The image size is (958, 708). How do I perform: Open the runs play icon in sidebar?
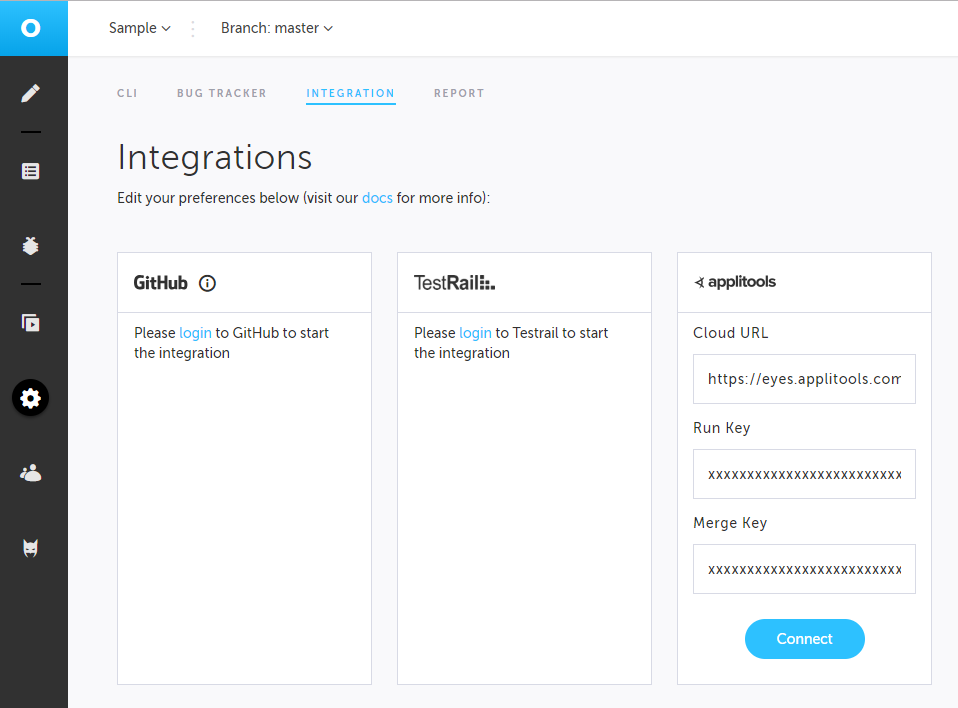(x=31, y=323)
